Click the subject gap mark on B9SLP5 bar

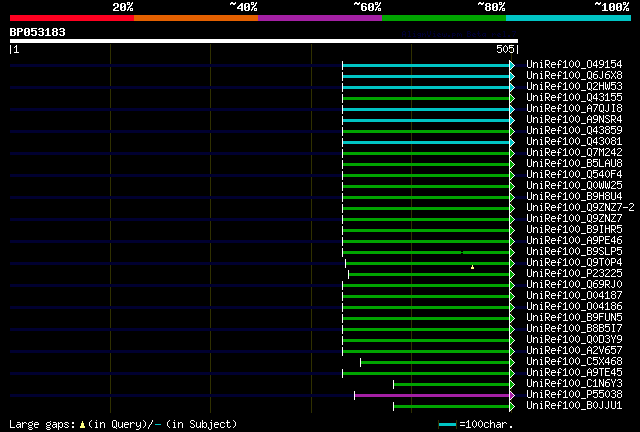(x=462, y=253)
